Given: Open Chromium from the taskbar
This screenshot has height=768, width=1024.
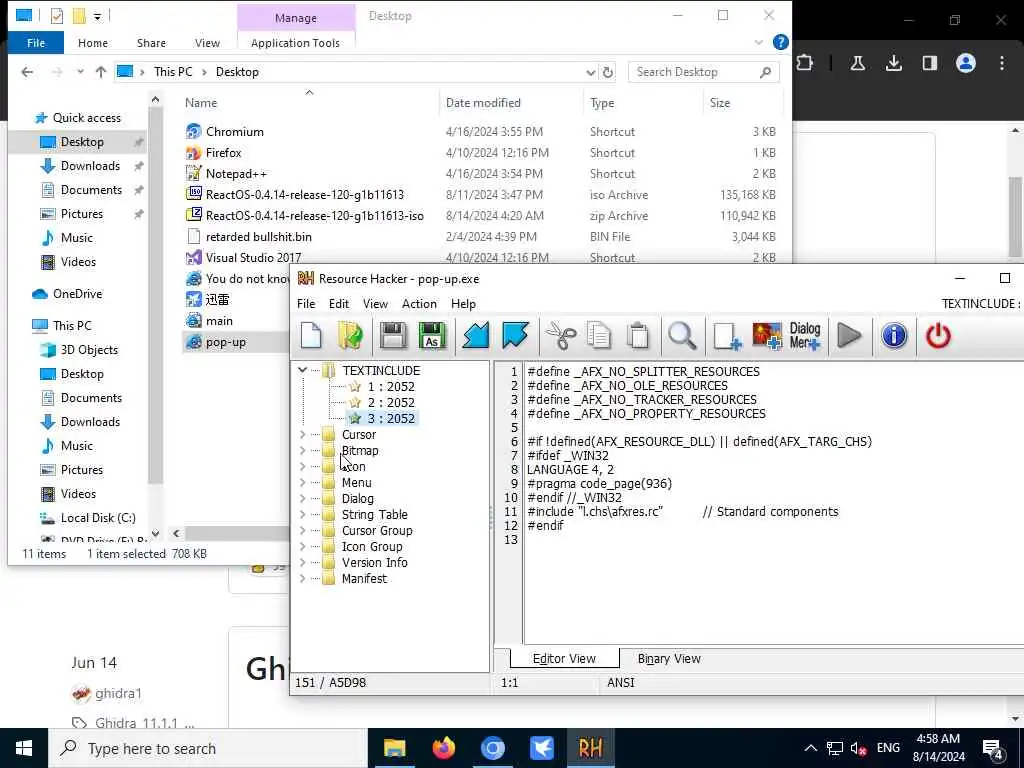Looking at the screenshot, I should pyautogui.click(x=493, y=748).
